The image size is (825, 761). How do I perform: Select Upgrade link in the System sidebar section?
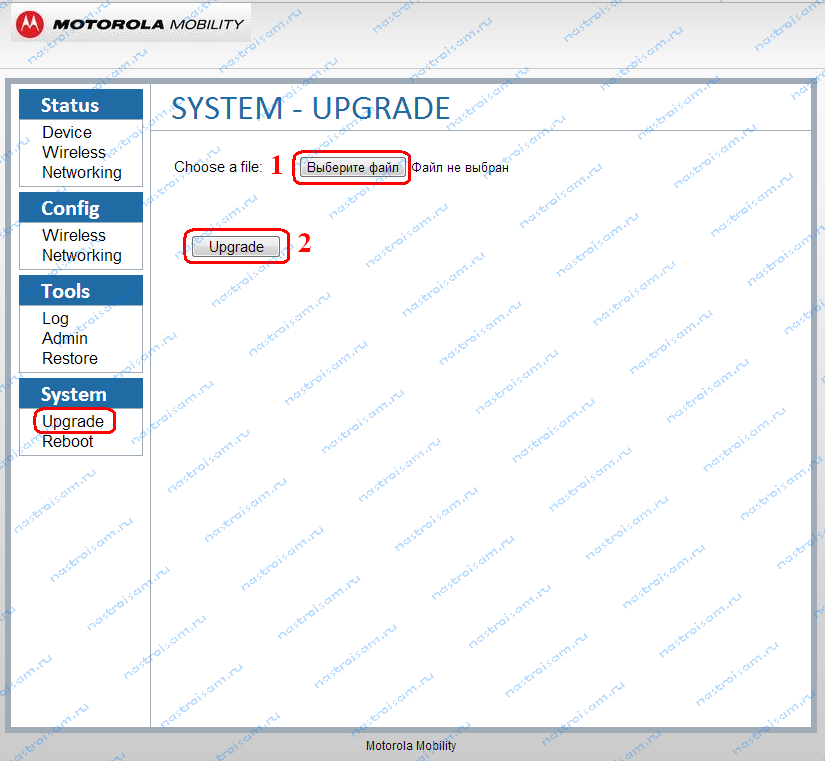(73, 421)
